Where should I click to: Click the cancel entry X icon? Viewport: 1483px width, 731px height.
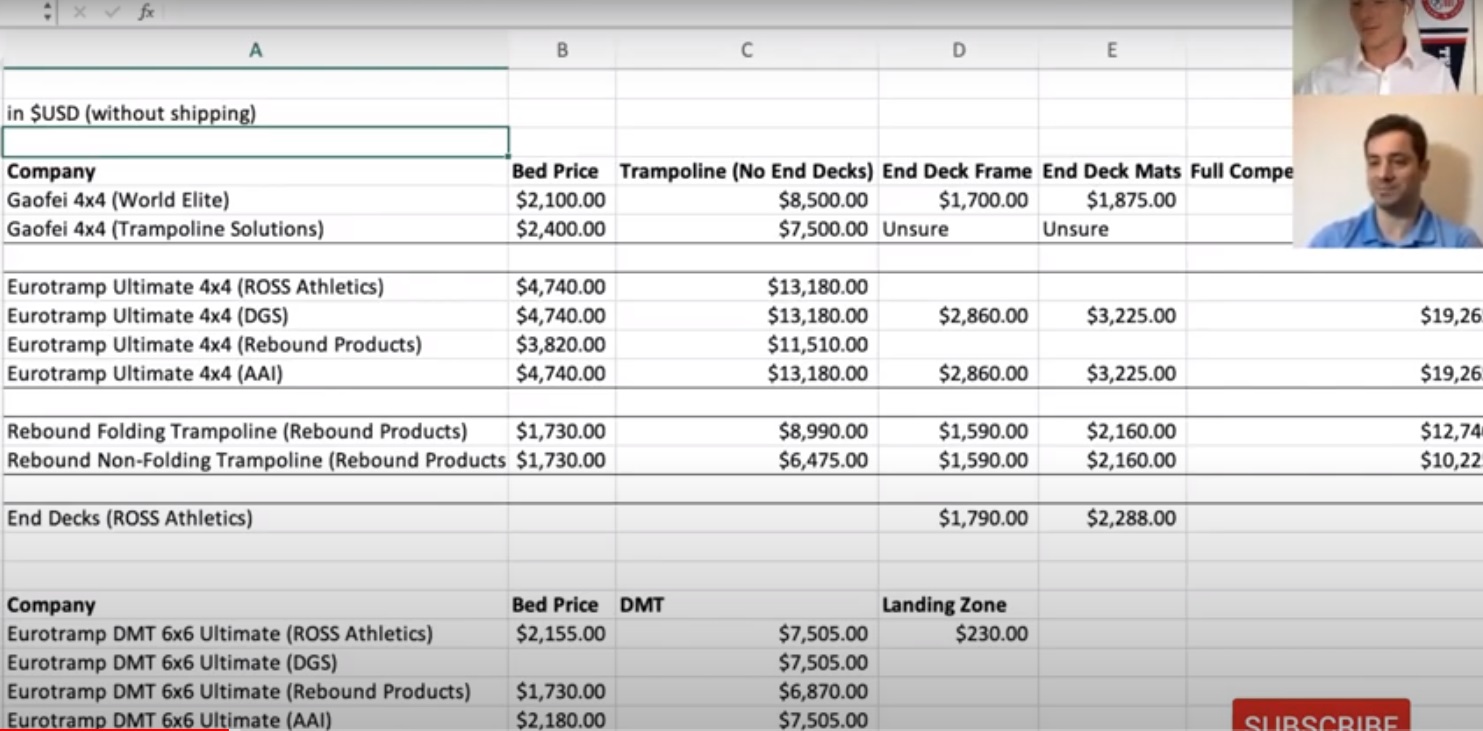point(80,12)
